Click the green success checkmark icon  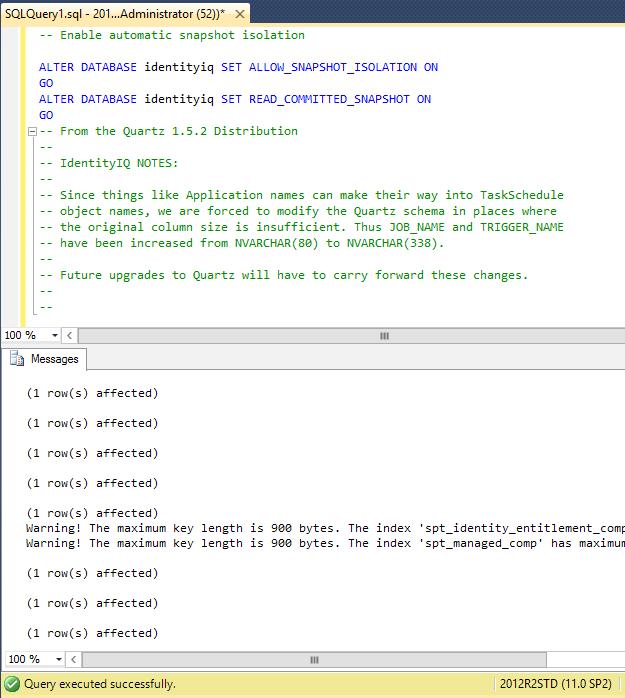12,684
